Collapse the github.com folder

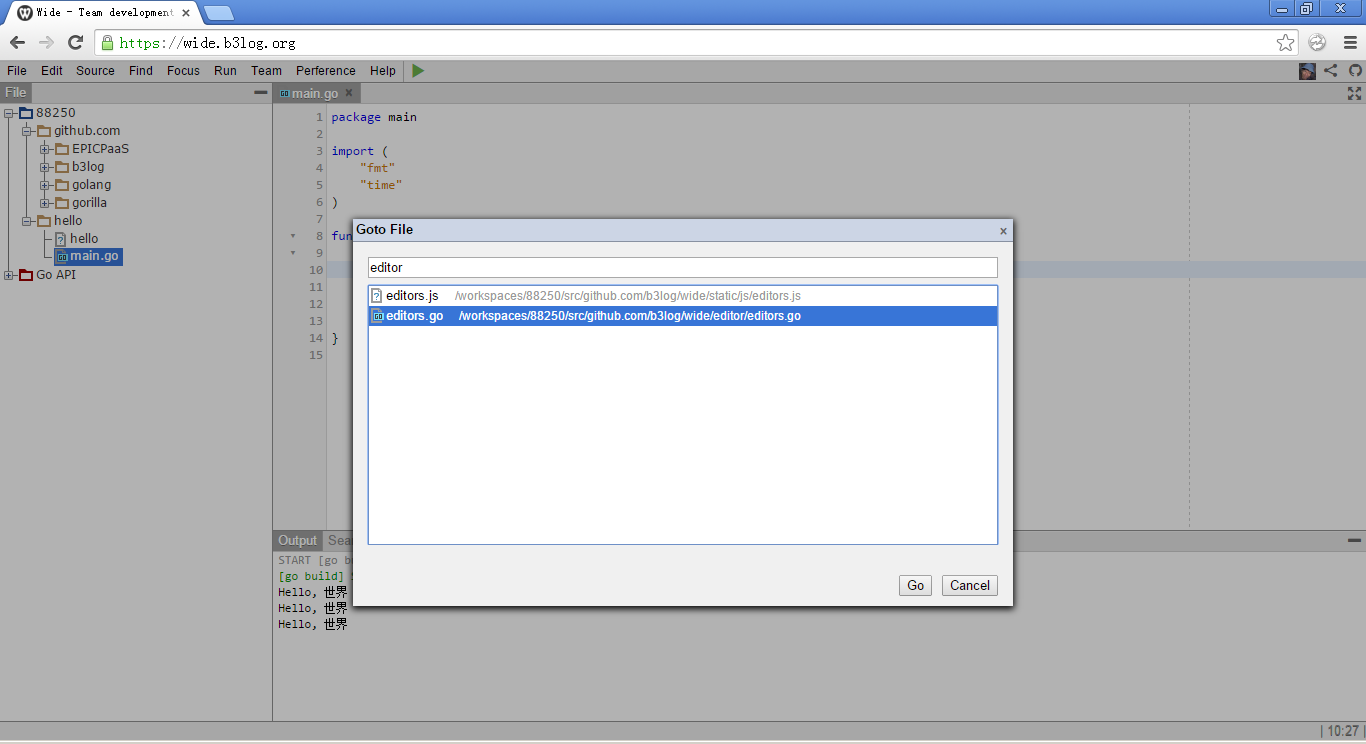(28, 130)
